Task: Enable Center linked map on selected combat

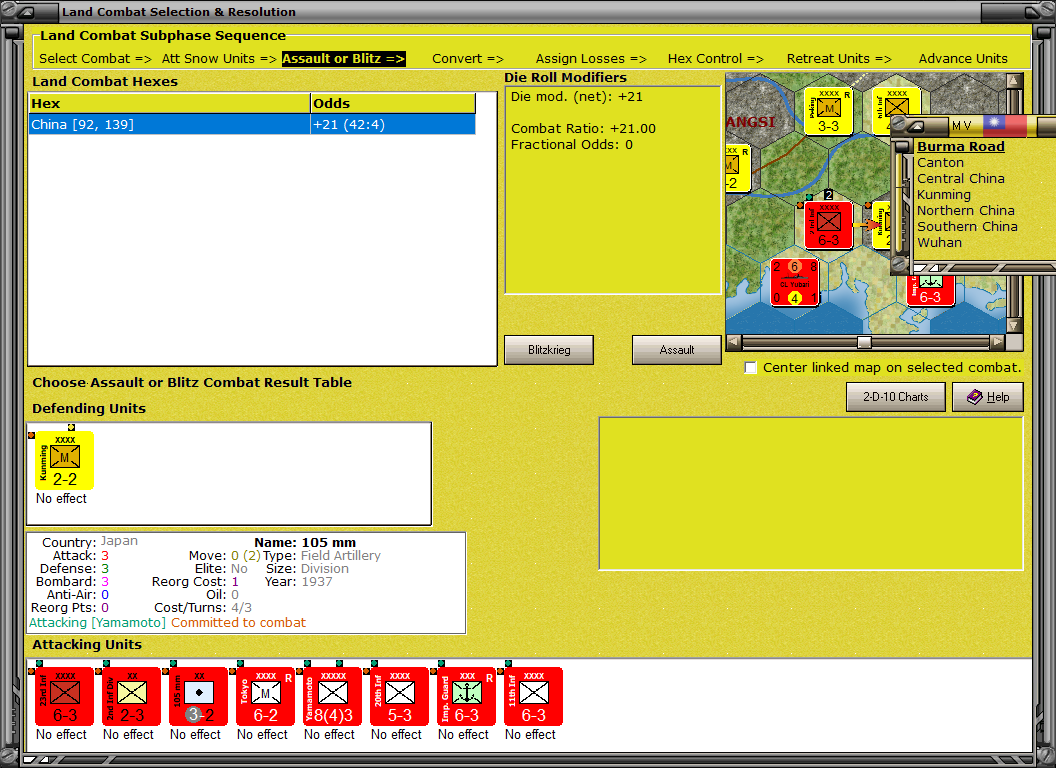Action: tap(751, 367)
